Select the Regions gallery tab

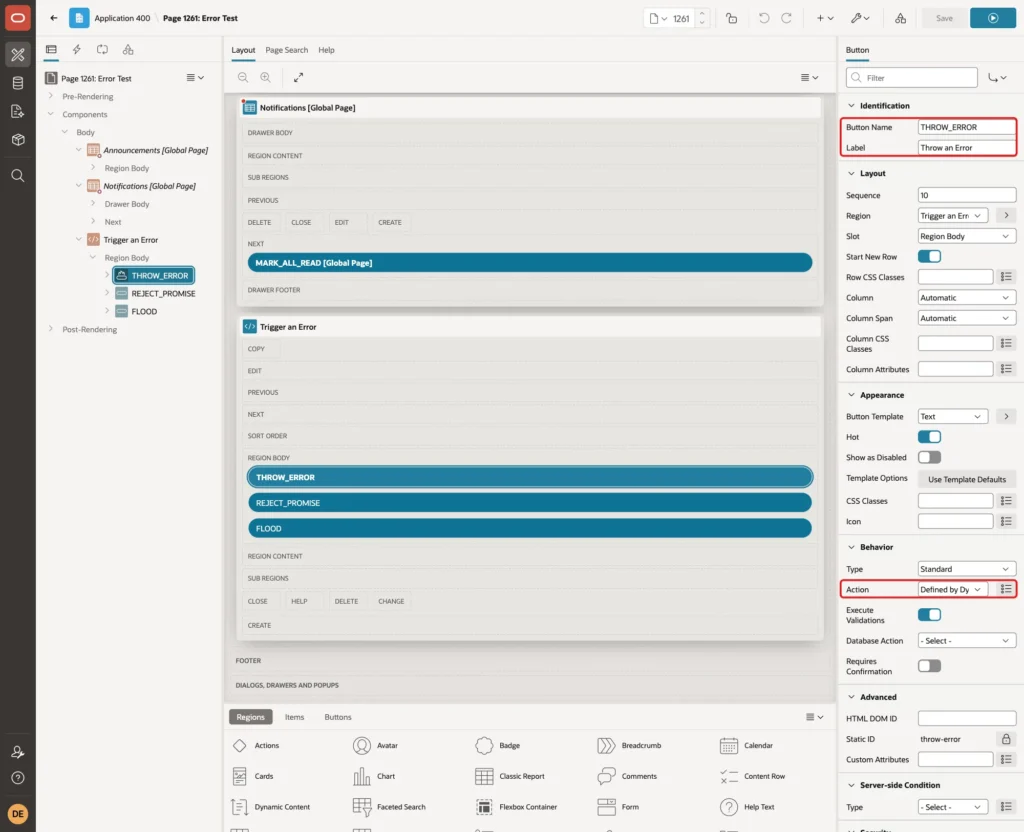click(250, 717)
